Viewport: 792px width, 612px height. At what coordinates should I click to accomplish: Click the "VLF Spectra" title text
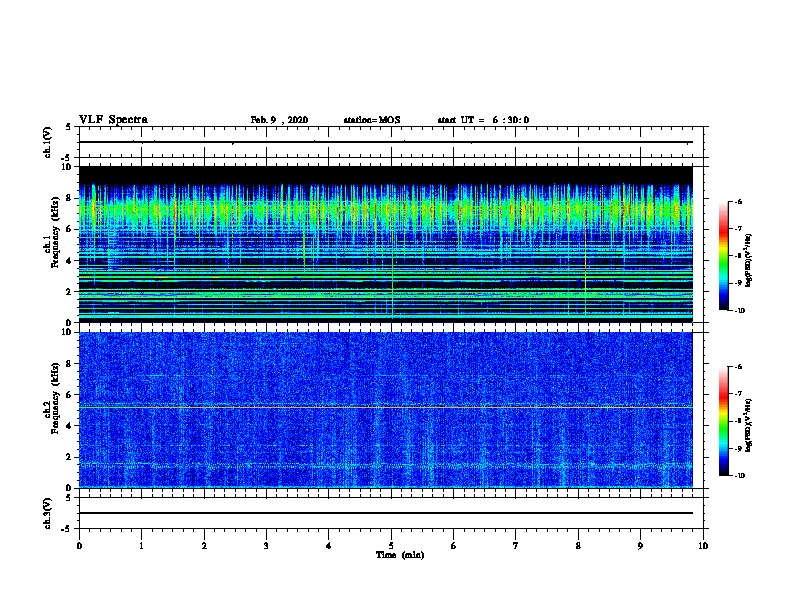(113, 120)
